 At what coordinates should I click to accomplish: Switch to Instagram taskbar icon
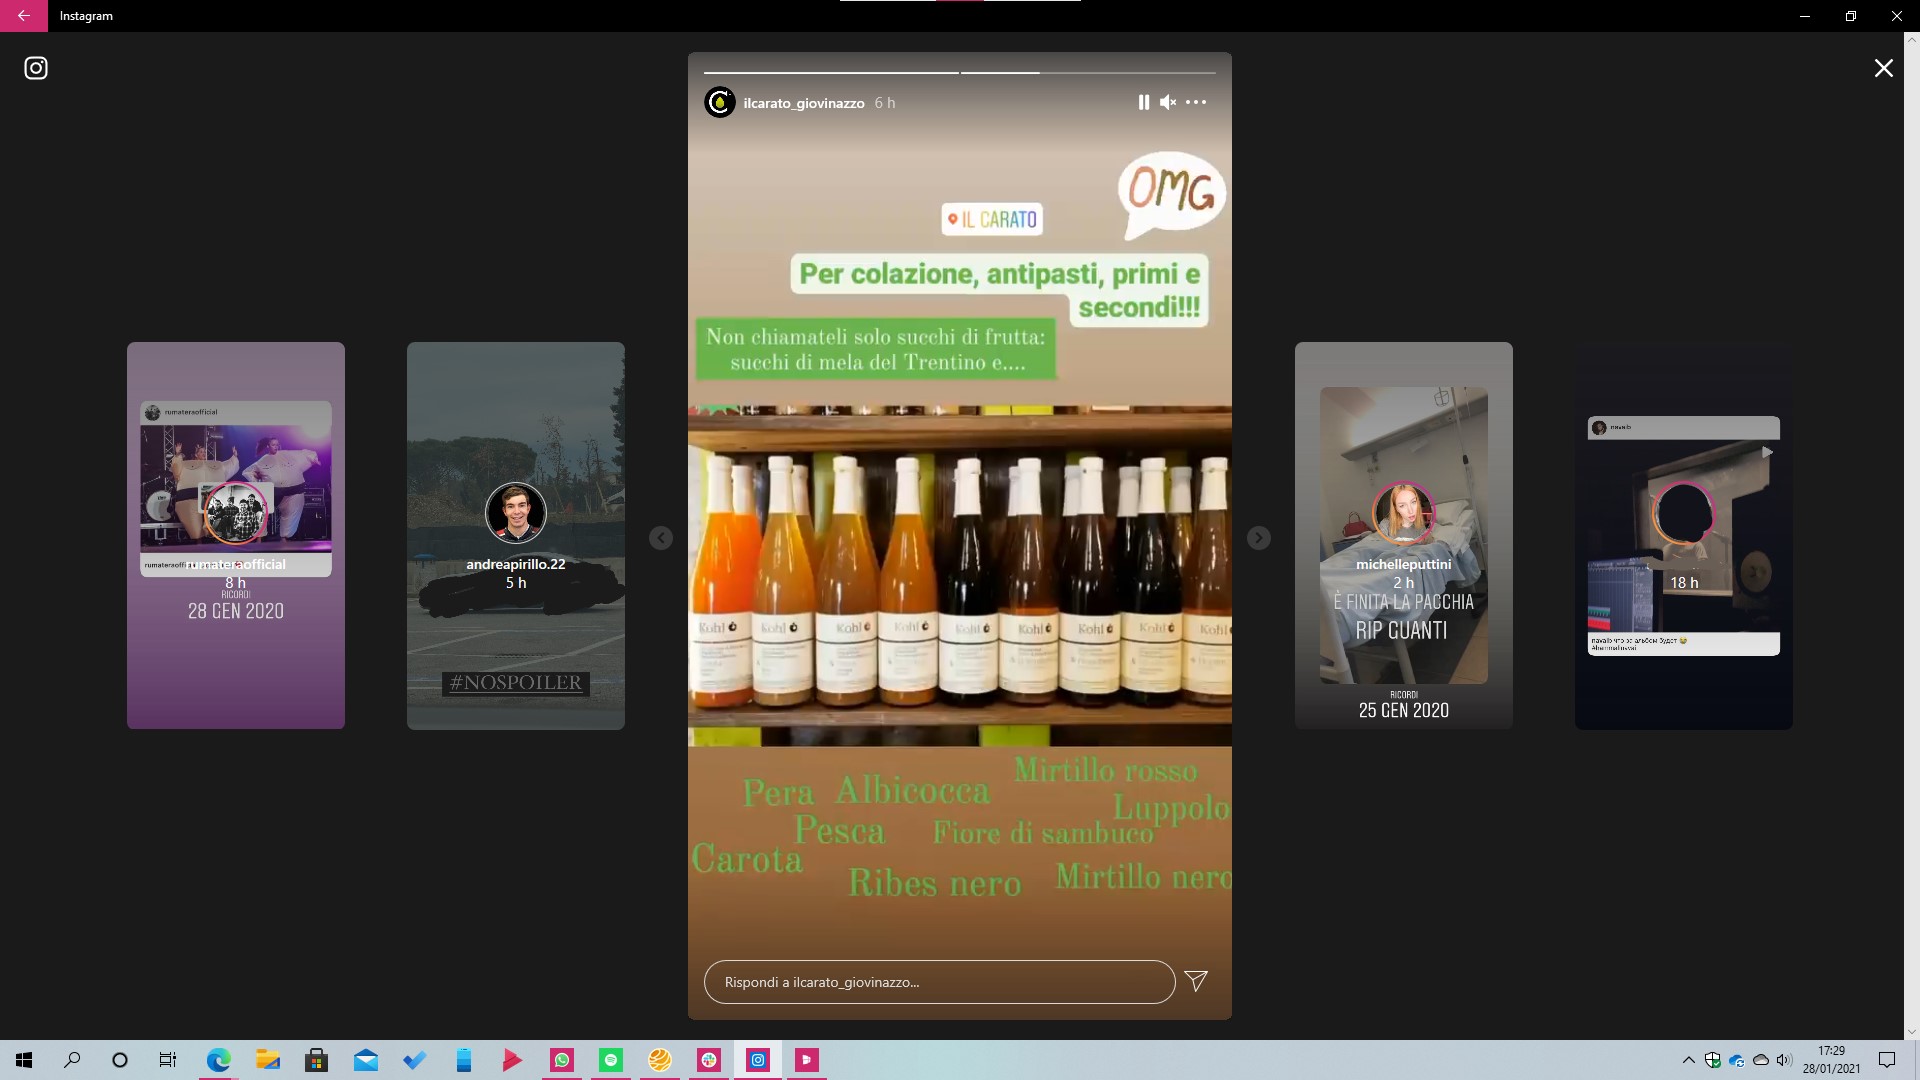[758, 1060]
